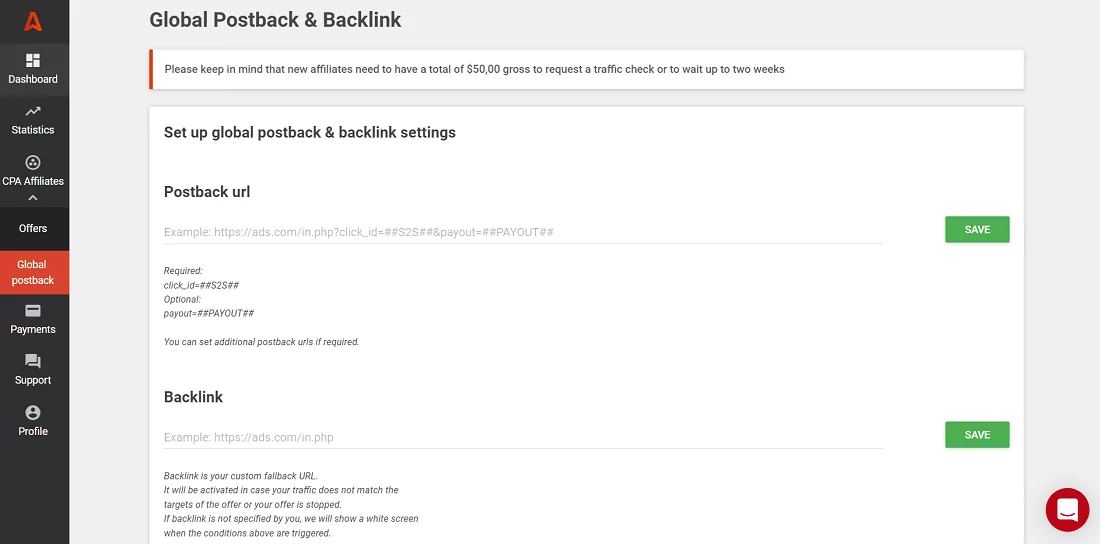Image resolution: width=1100 pixels, height=544 pixels.
Task: Focus the Backlink input field
Action: click(x=523, y=437)
